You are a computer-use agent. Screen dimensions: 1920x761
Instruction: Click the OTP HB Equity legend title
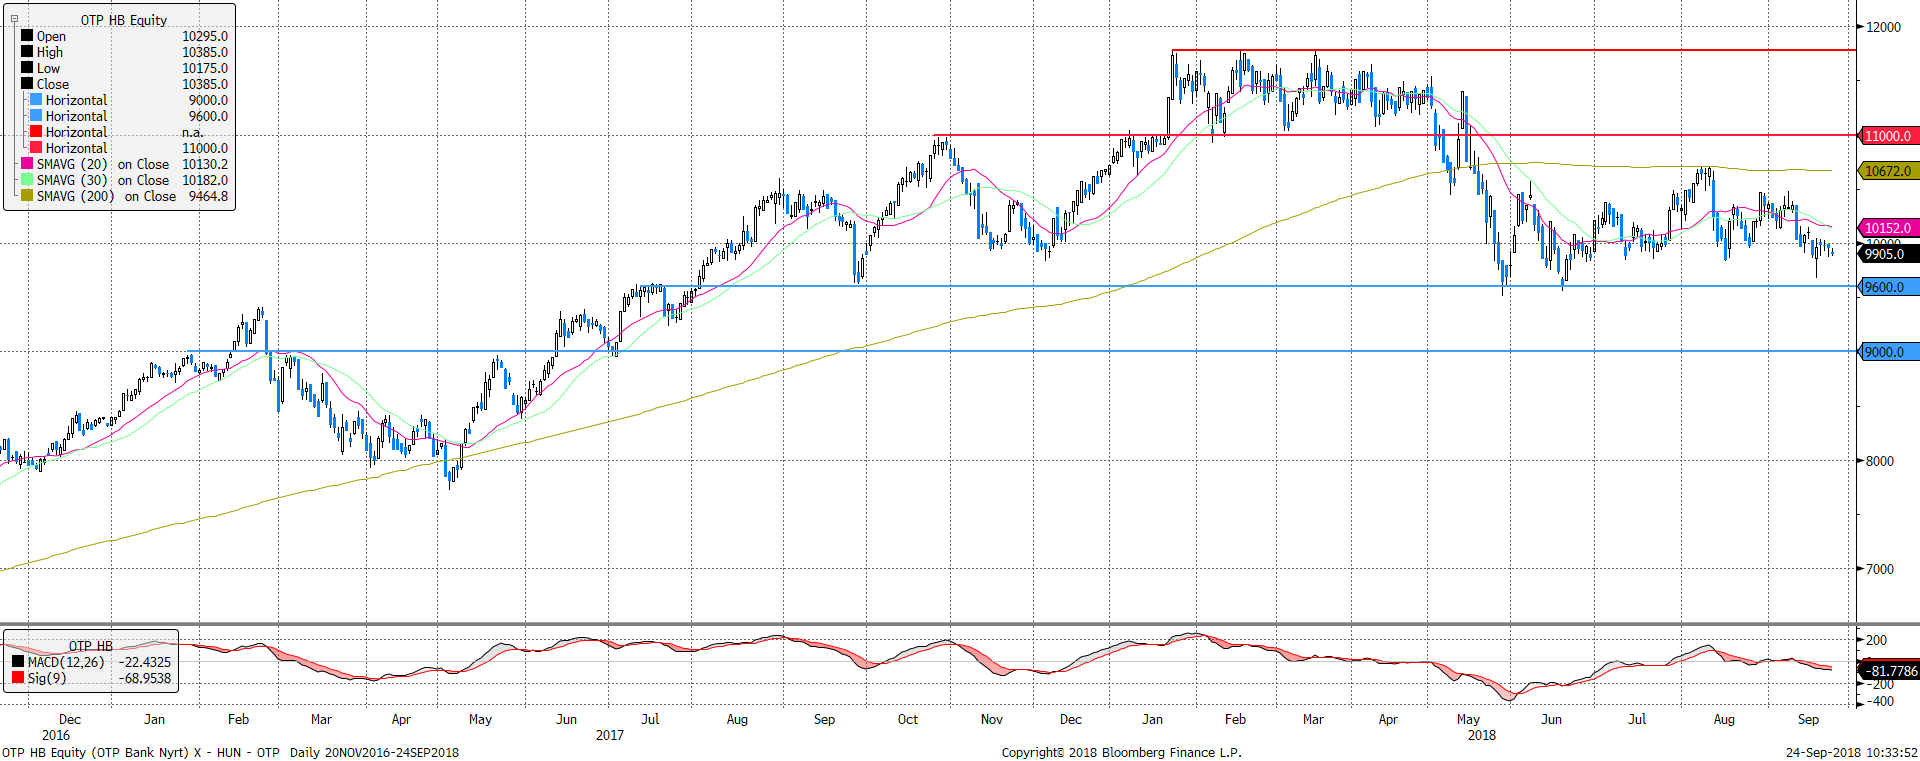(x=124, y=20)
